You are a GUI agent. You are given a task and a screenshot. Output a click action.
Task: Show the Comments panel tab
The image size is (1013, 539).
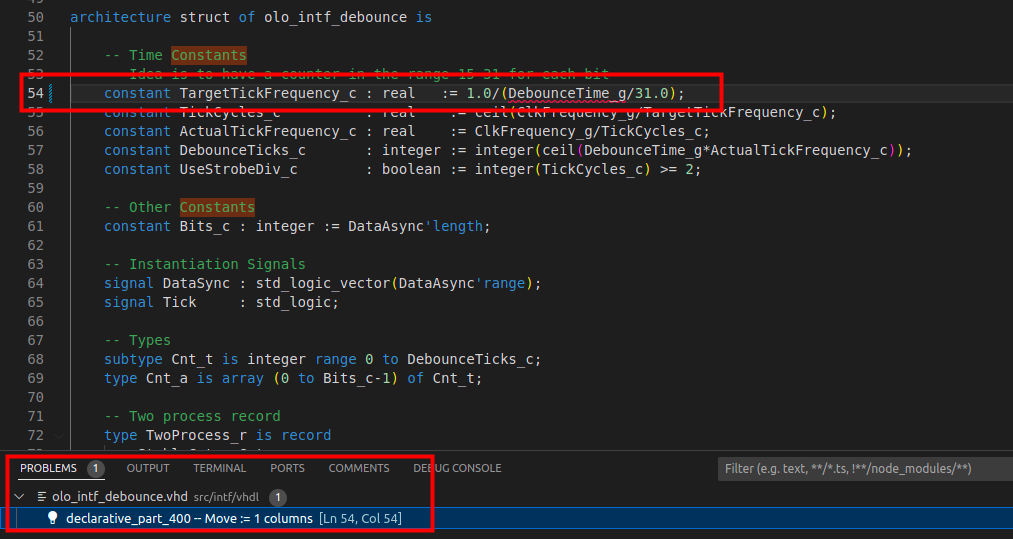(x=359, y=468)
